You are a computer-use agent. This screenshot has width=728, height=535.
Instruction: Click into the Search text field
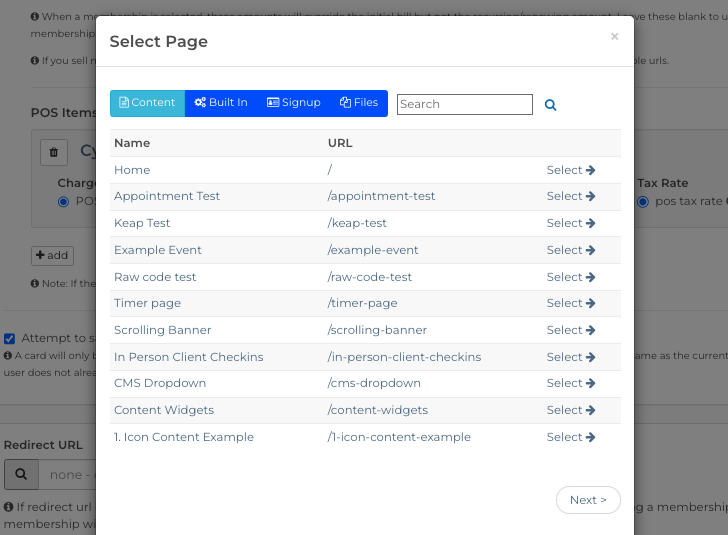coord(464,104)
